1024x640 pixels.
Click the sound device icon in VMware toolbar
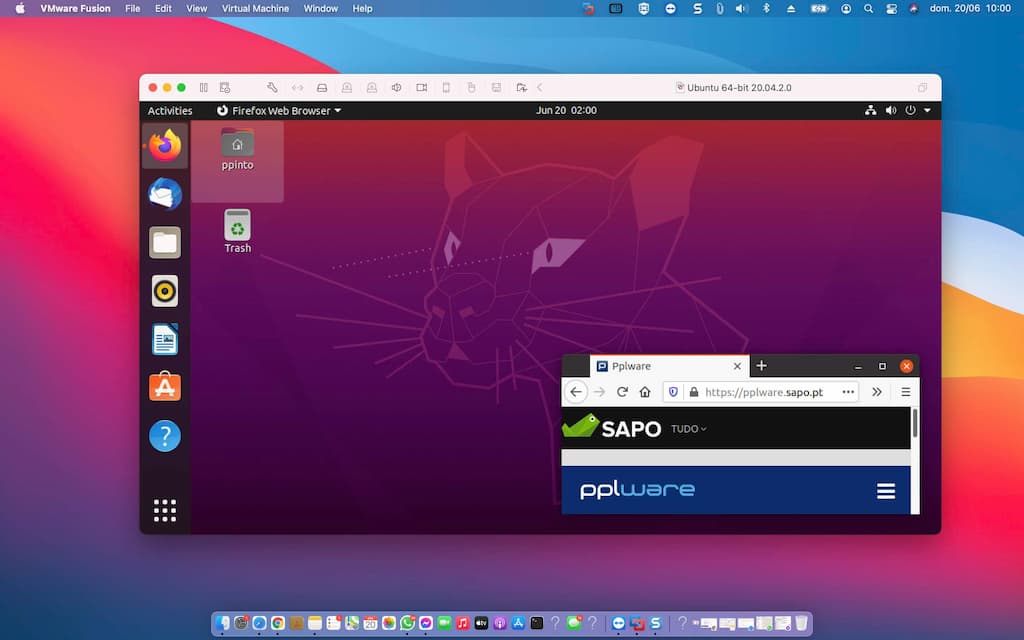396,88
